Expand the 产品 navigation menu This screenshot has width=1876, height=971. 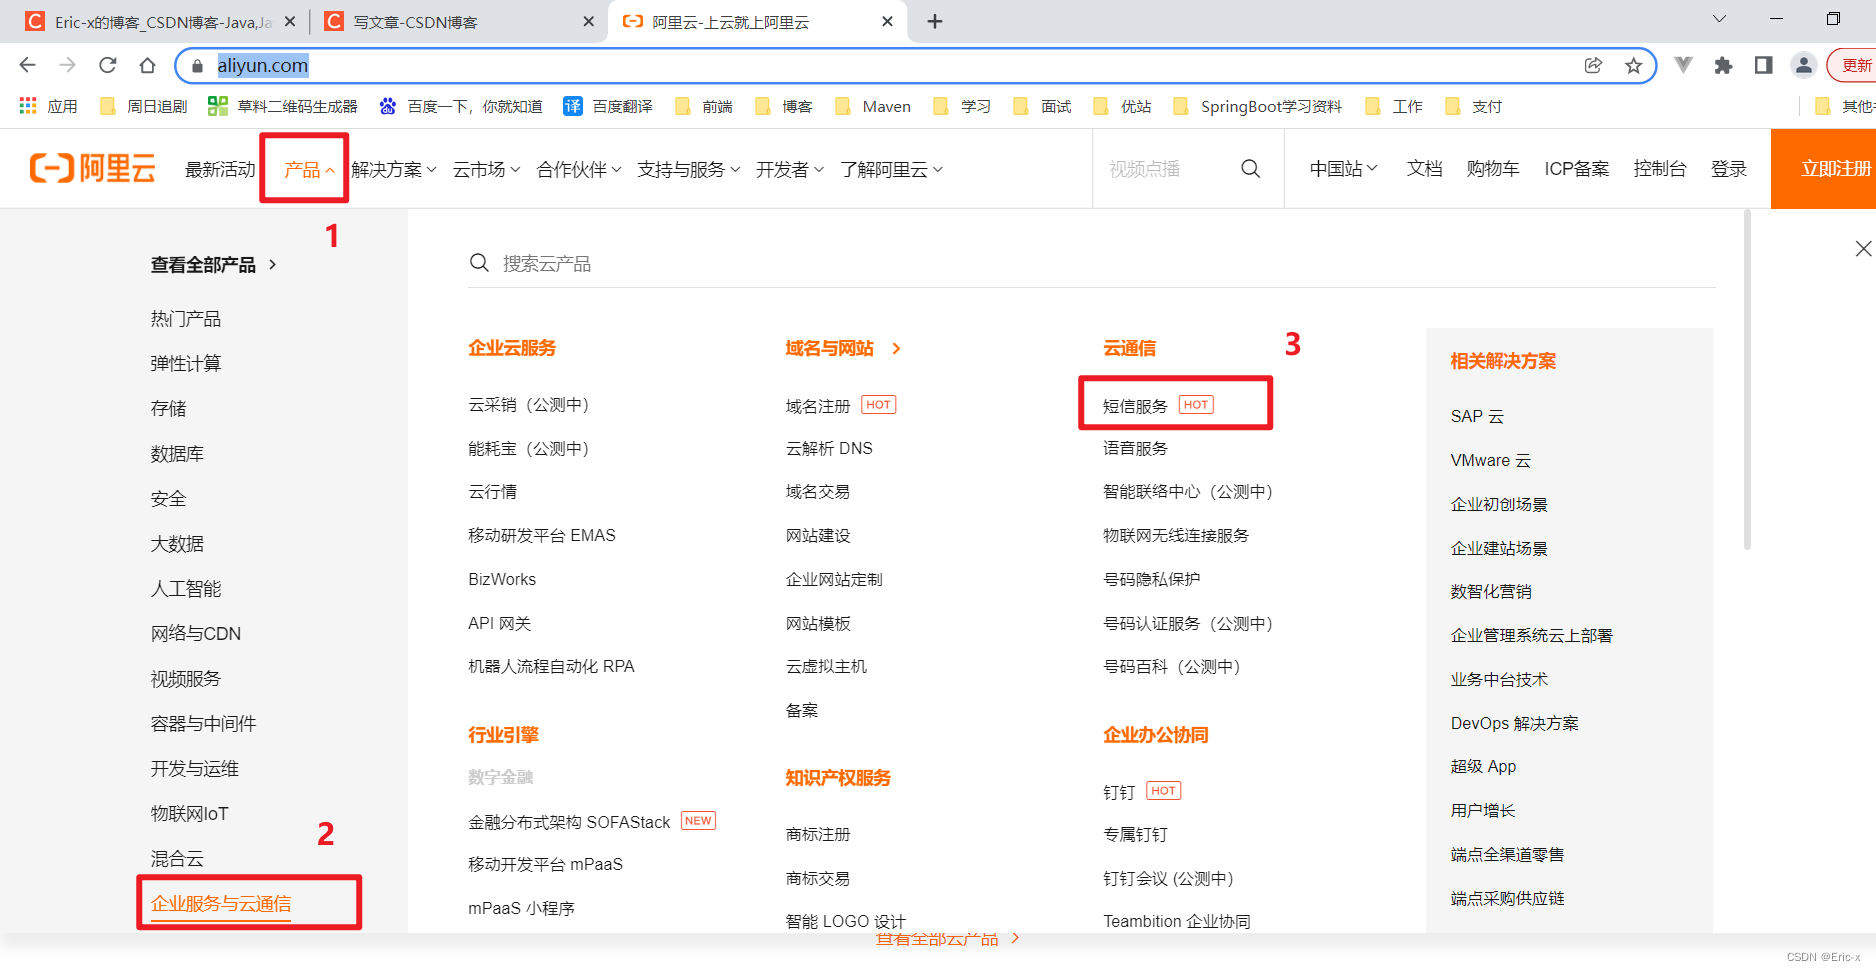[x=309, y=169]
